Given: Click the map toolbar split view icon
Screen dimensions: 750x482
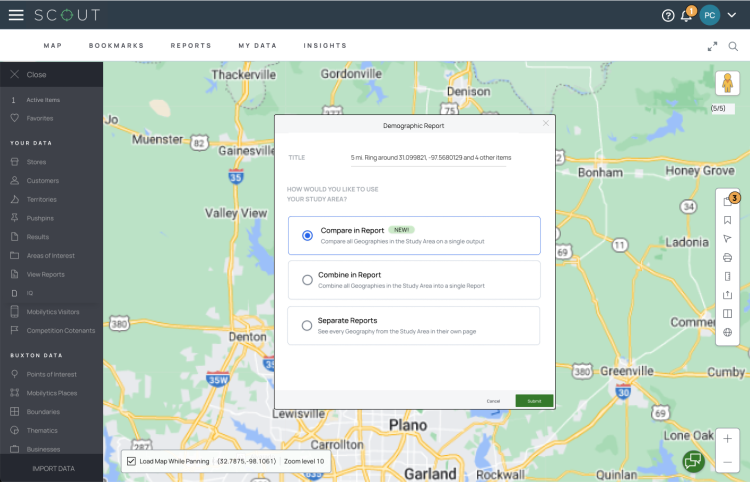Looking at the screenshot, I should [728, 314].
